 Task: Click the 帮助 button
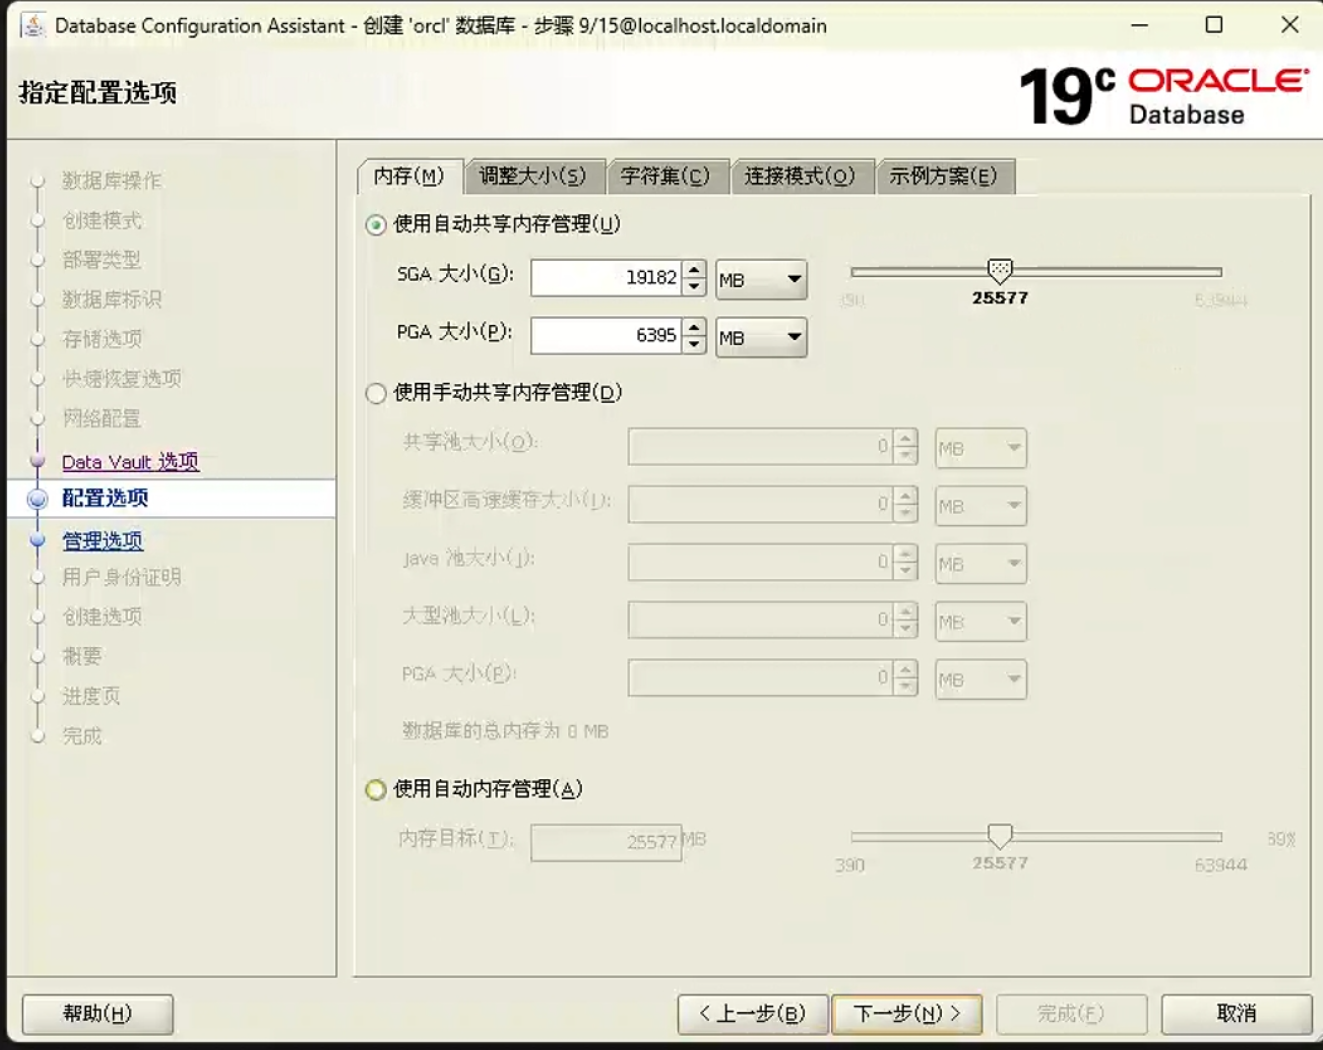97,1013
